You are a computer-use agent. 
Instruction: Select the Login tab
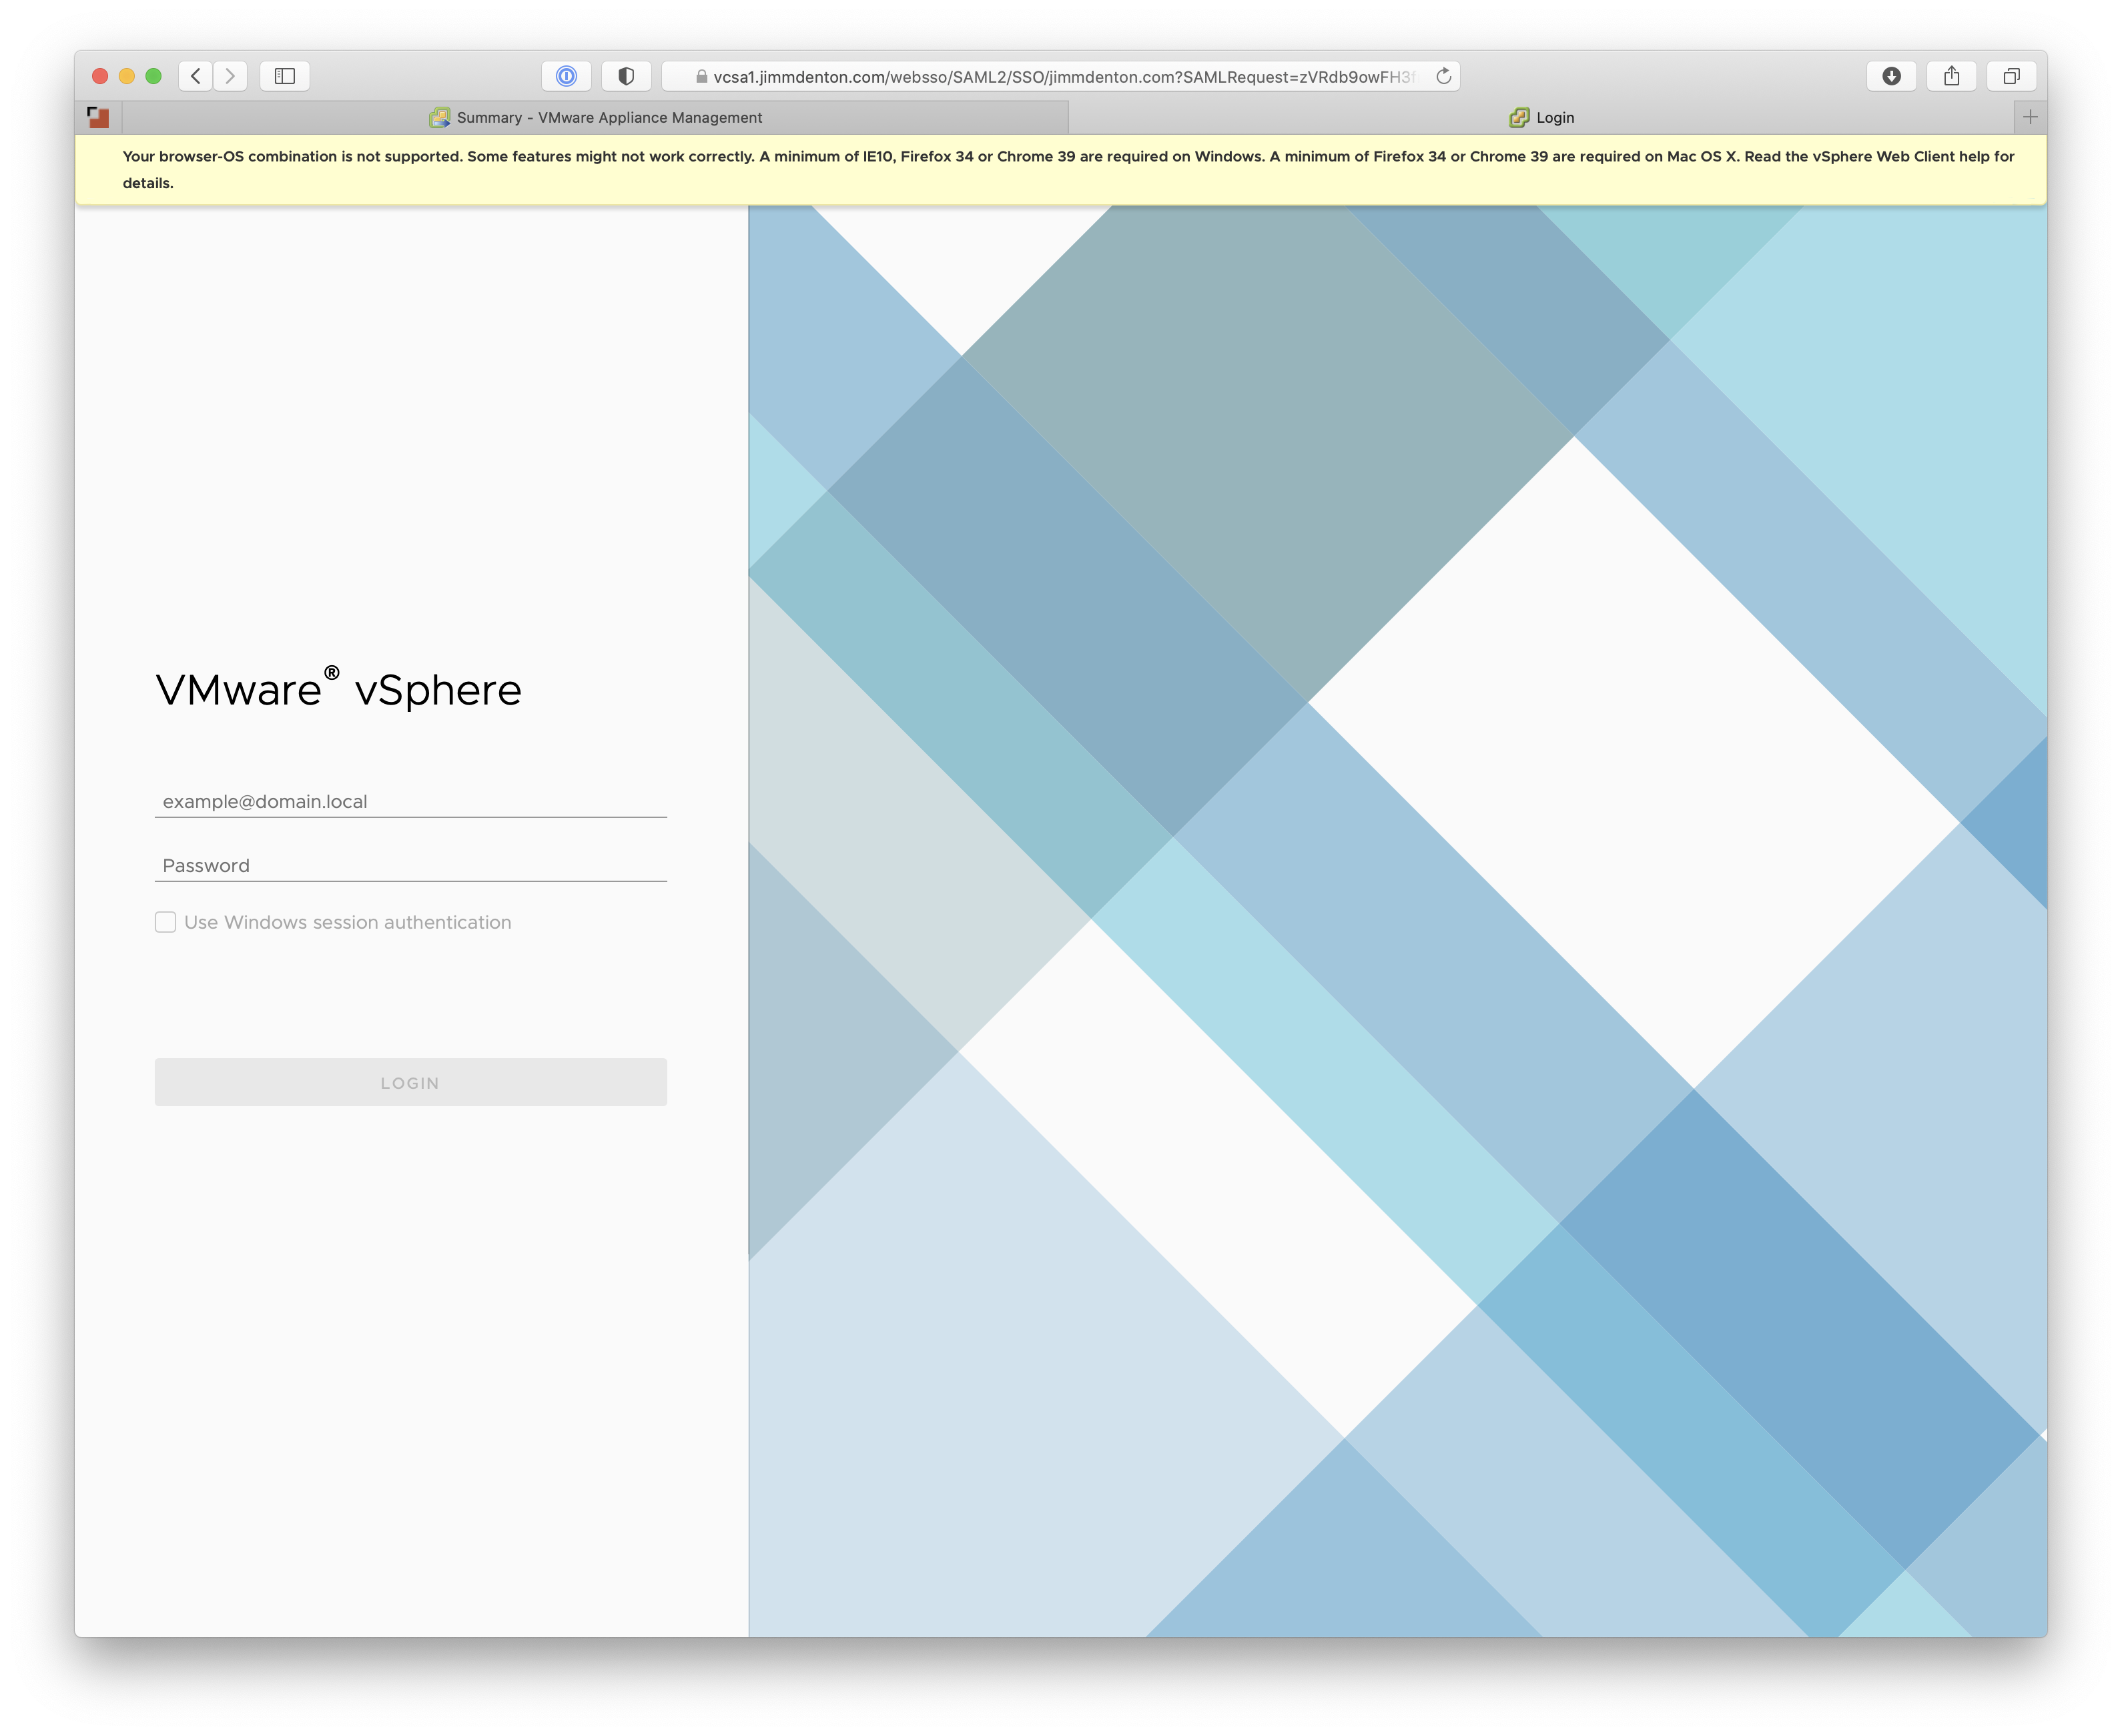(x=1541, y=117)
